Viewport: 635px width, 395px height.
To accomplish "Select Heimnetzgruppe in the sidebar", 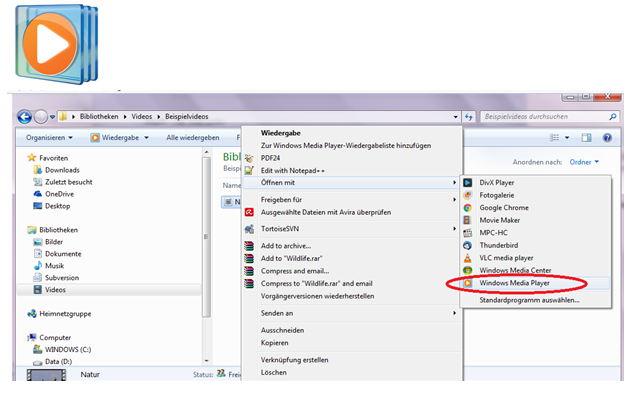I will click(65, 314).
